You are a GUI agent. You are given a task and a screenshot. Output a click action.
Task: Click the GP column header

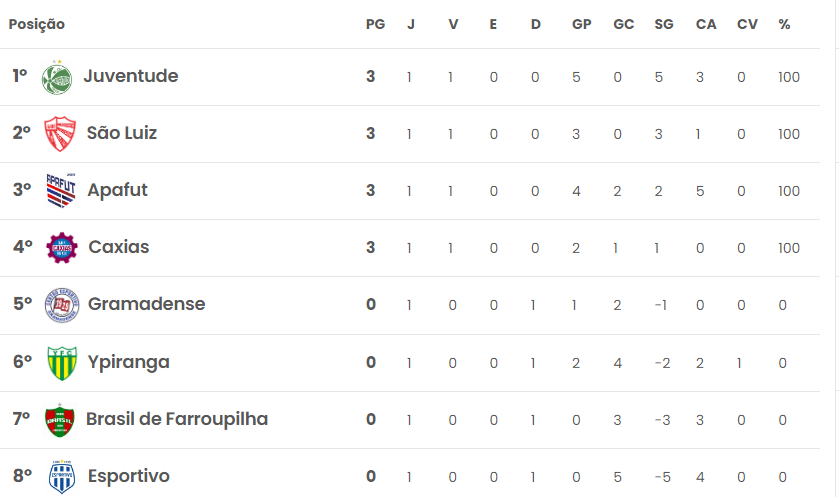tap(582, 25)
